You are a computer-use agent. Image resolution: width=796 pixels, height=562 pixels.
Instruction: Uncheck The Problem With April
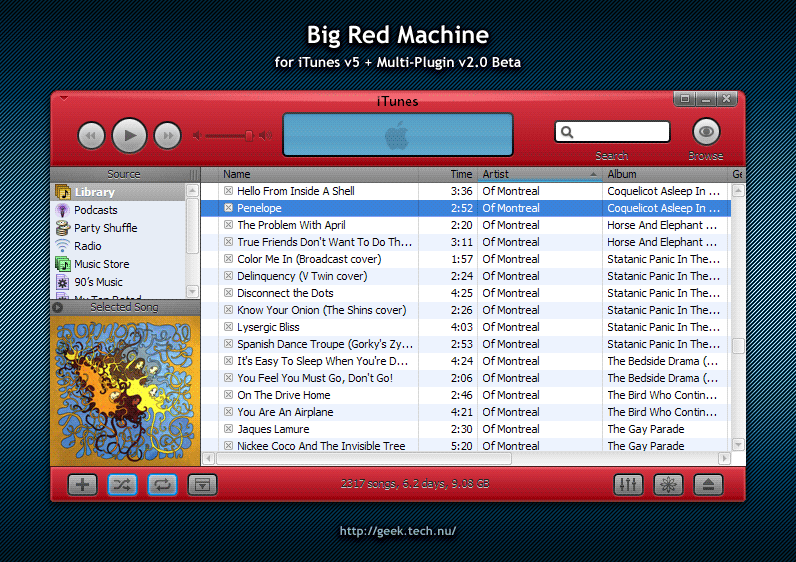[x=228, y=225]
